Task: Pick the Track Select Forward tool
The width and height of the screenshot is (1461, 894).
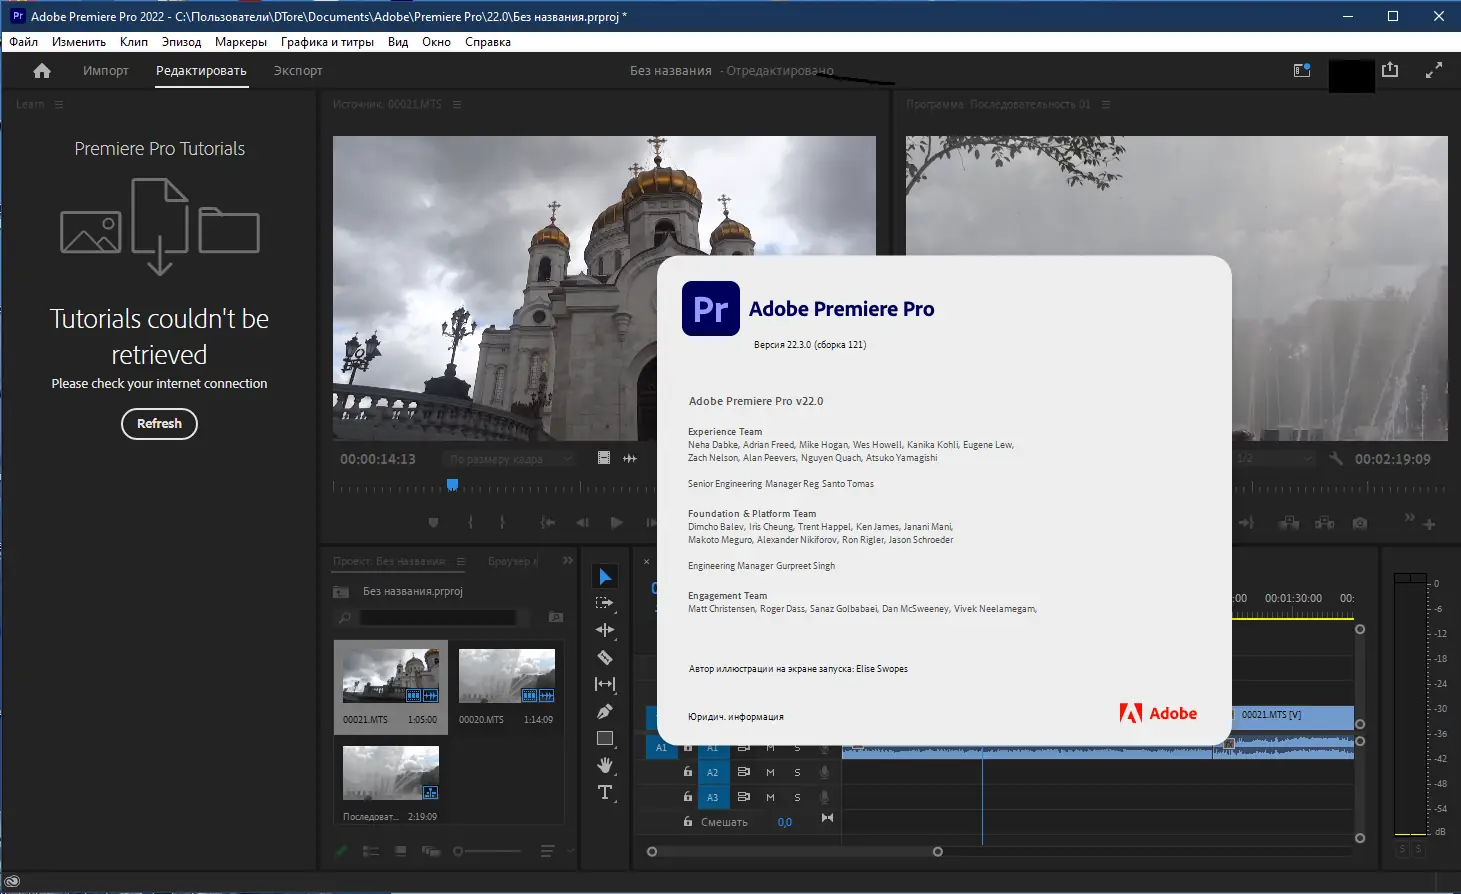Action: pyautogui.click(x=605, y=603)
